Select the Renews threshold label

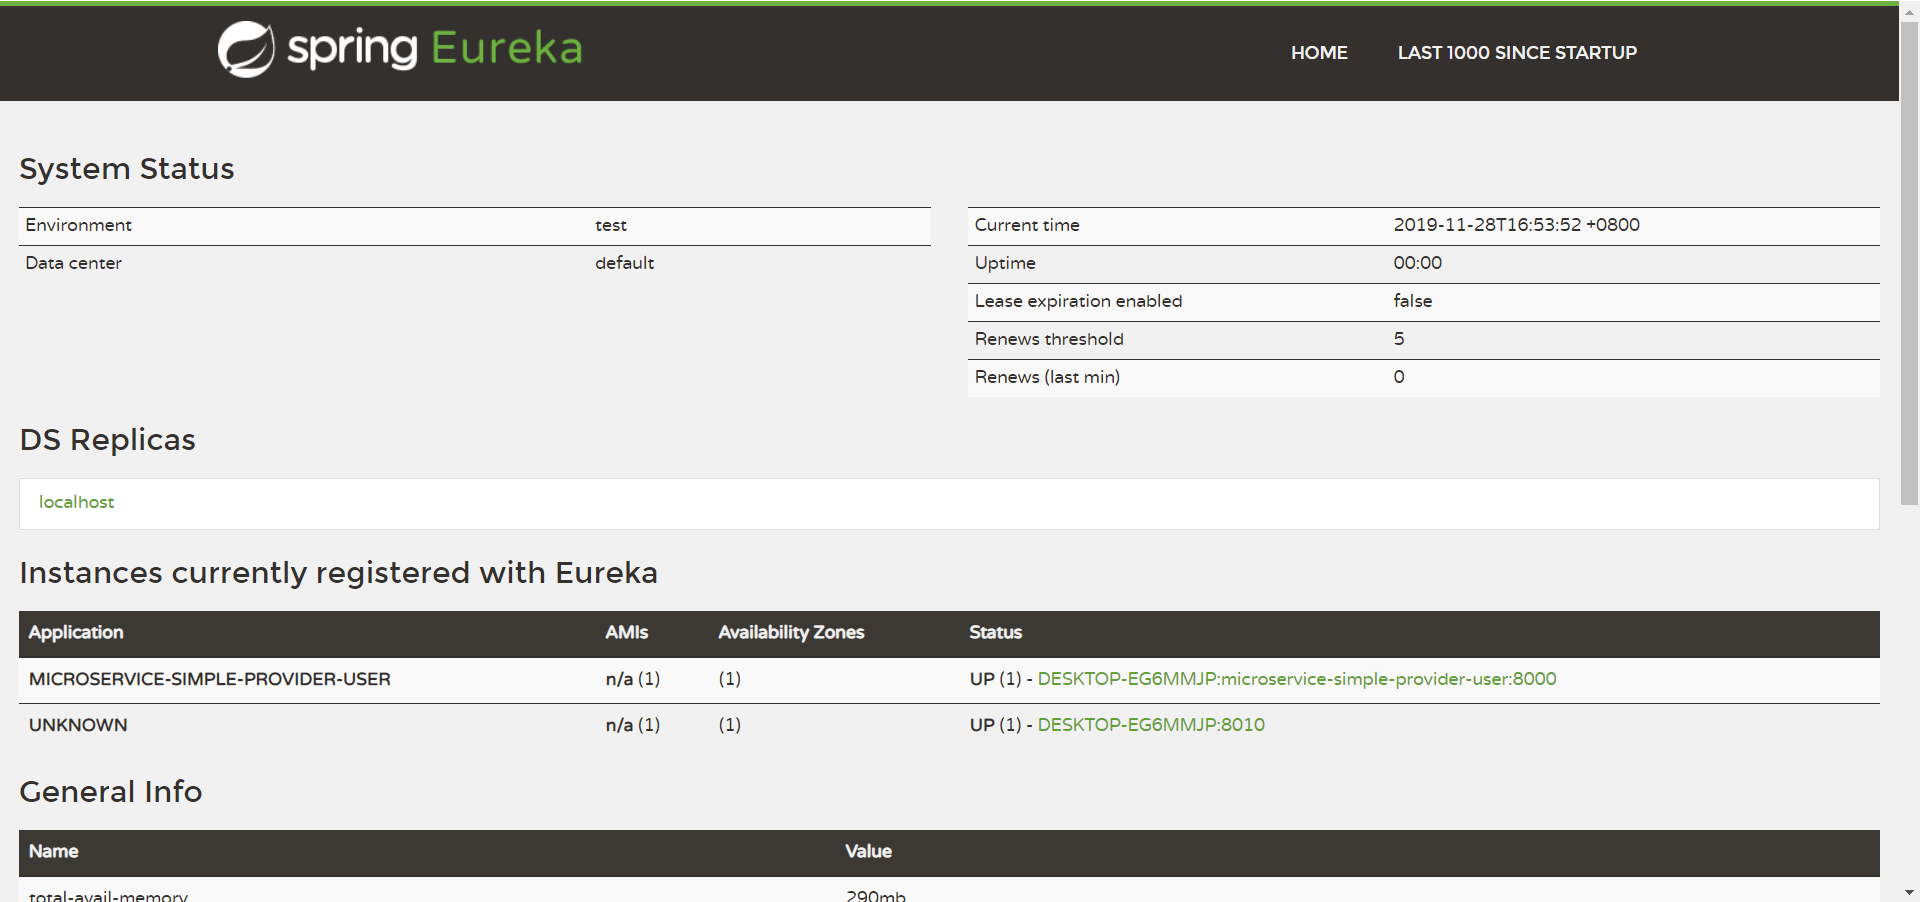(x=1049, y=339)
